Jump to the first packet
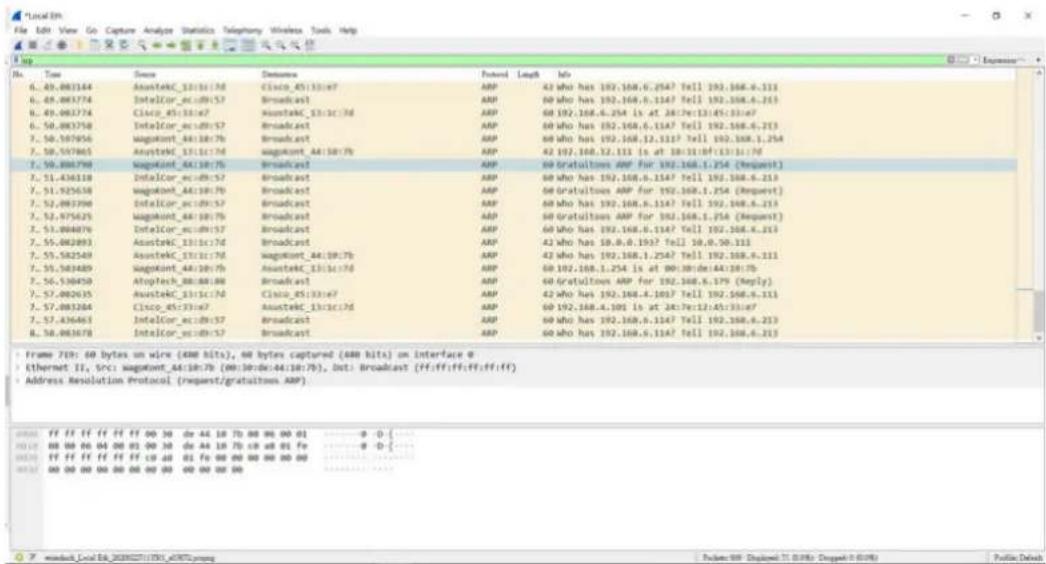 [200, 45]
